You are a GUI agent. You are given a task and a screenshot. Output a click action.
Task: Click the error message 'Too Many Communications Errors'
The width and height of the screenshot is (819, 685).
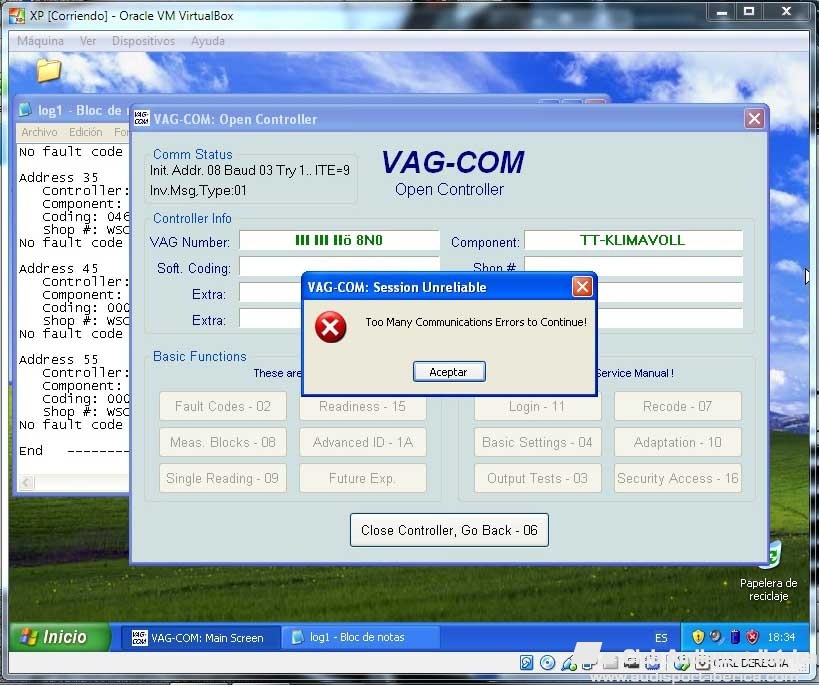pos(476,322)
